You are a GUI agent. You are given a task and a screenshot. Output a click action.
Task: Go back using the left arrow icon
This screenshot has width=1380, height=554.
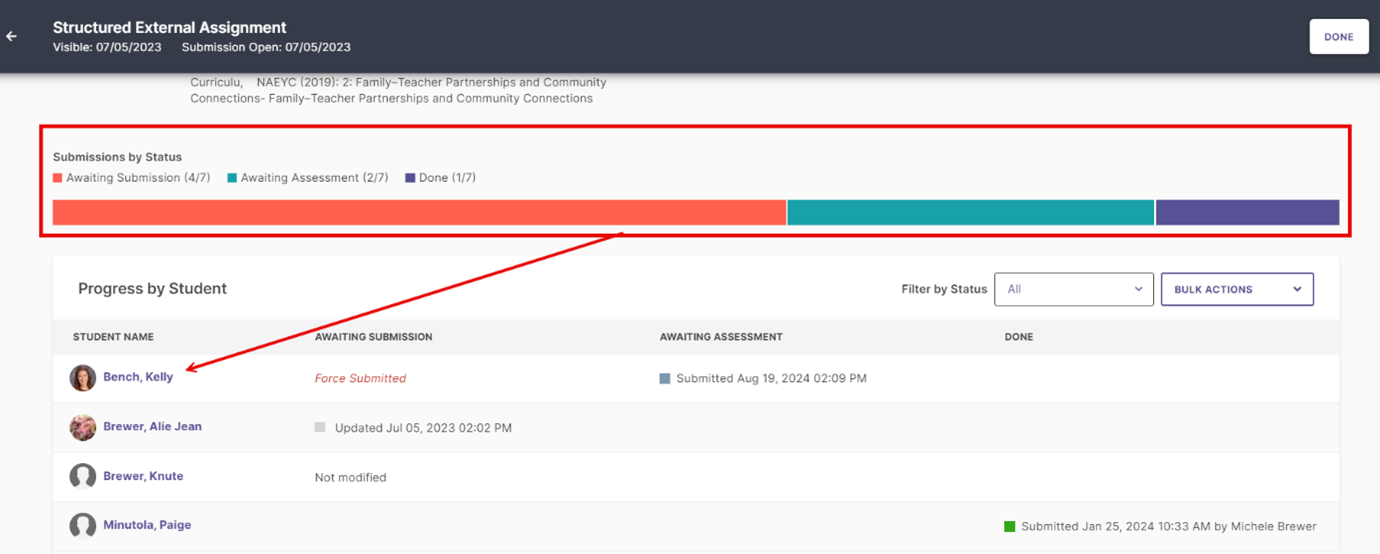[12, 37]
